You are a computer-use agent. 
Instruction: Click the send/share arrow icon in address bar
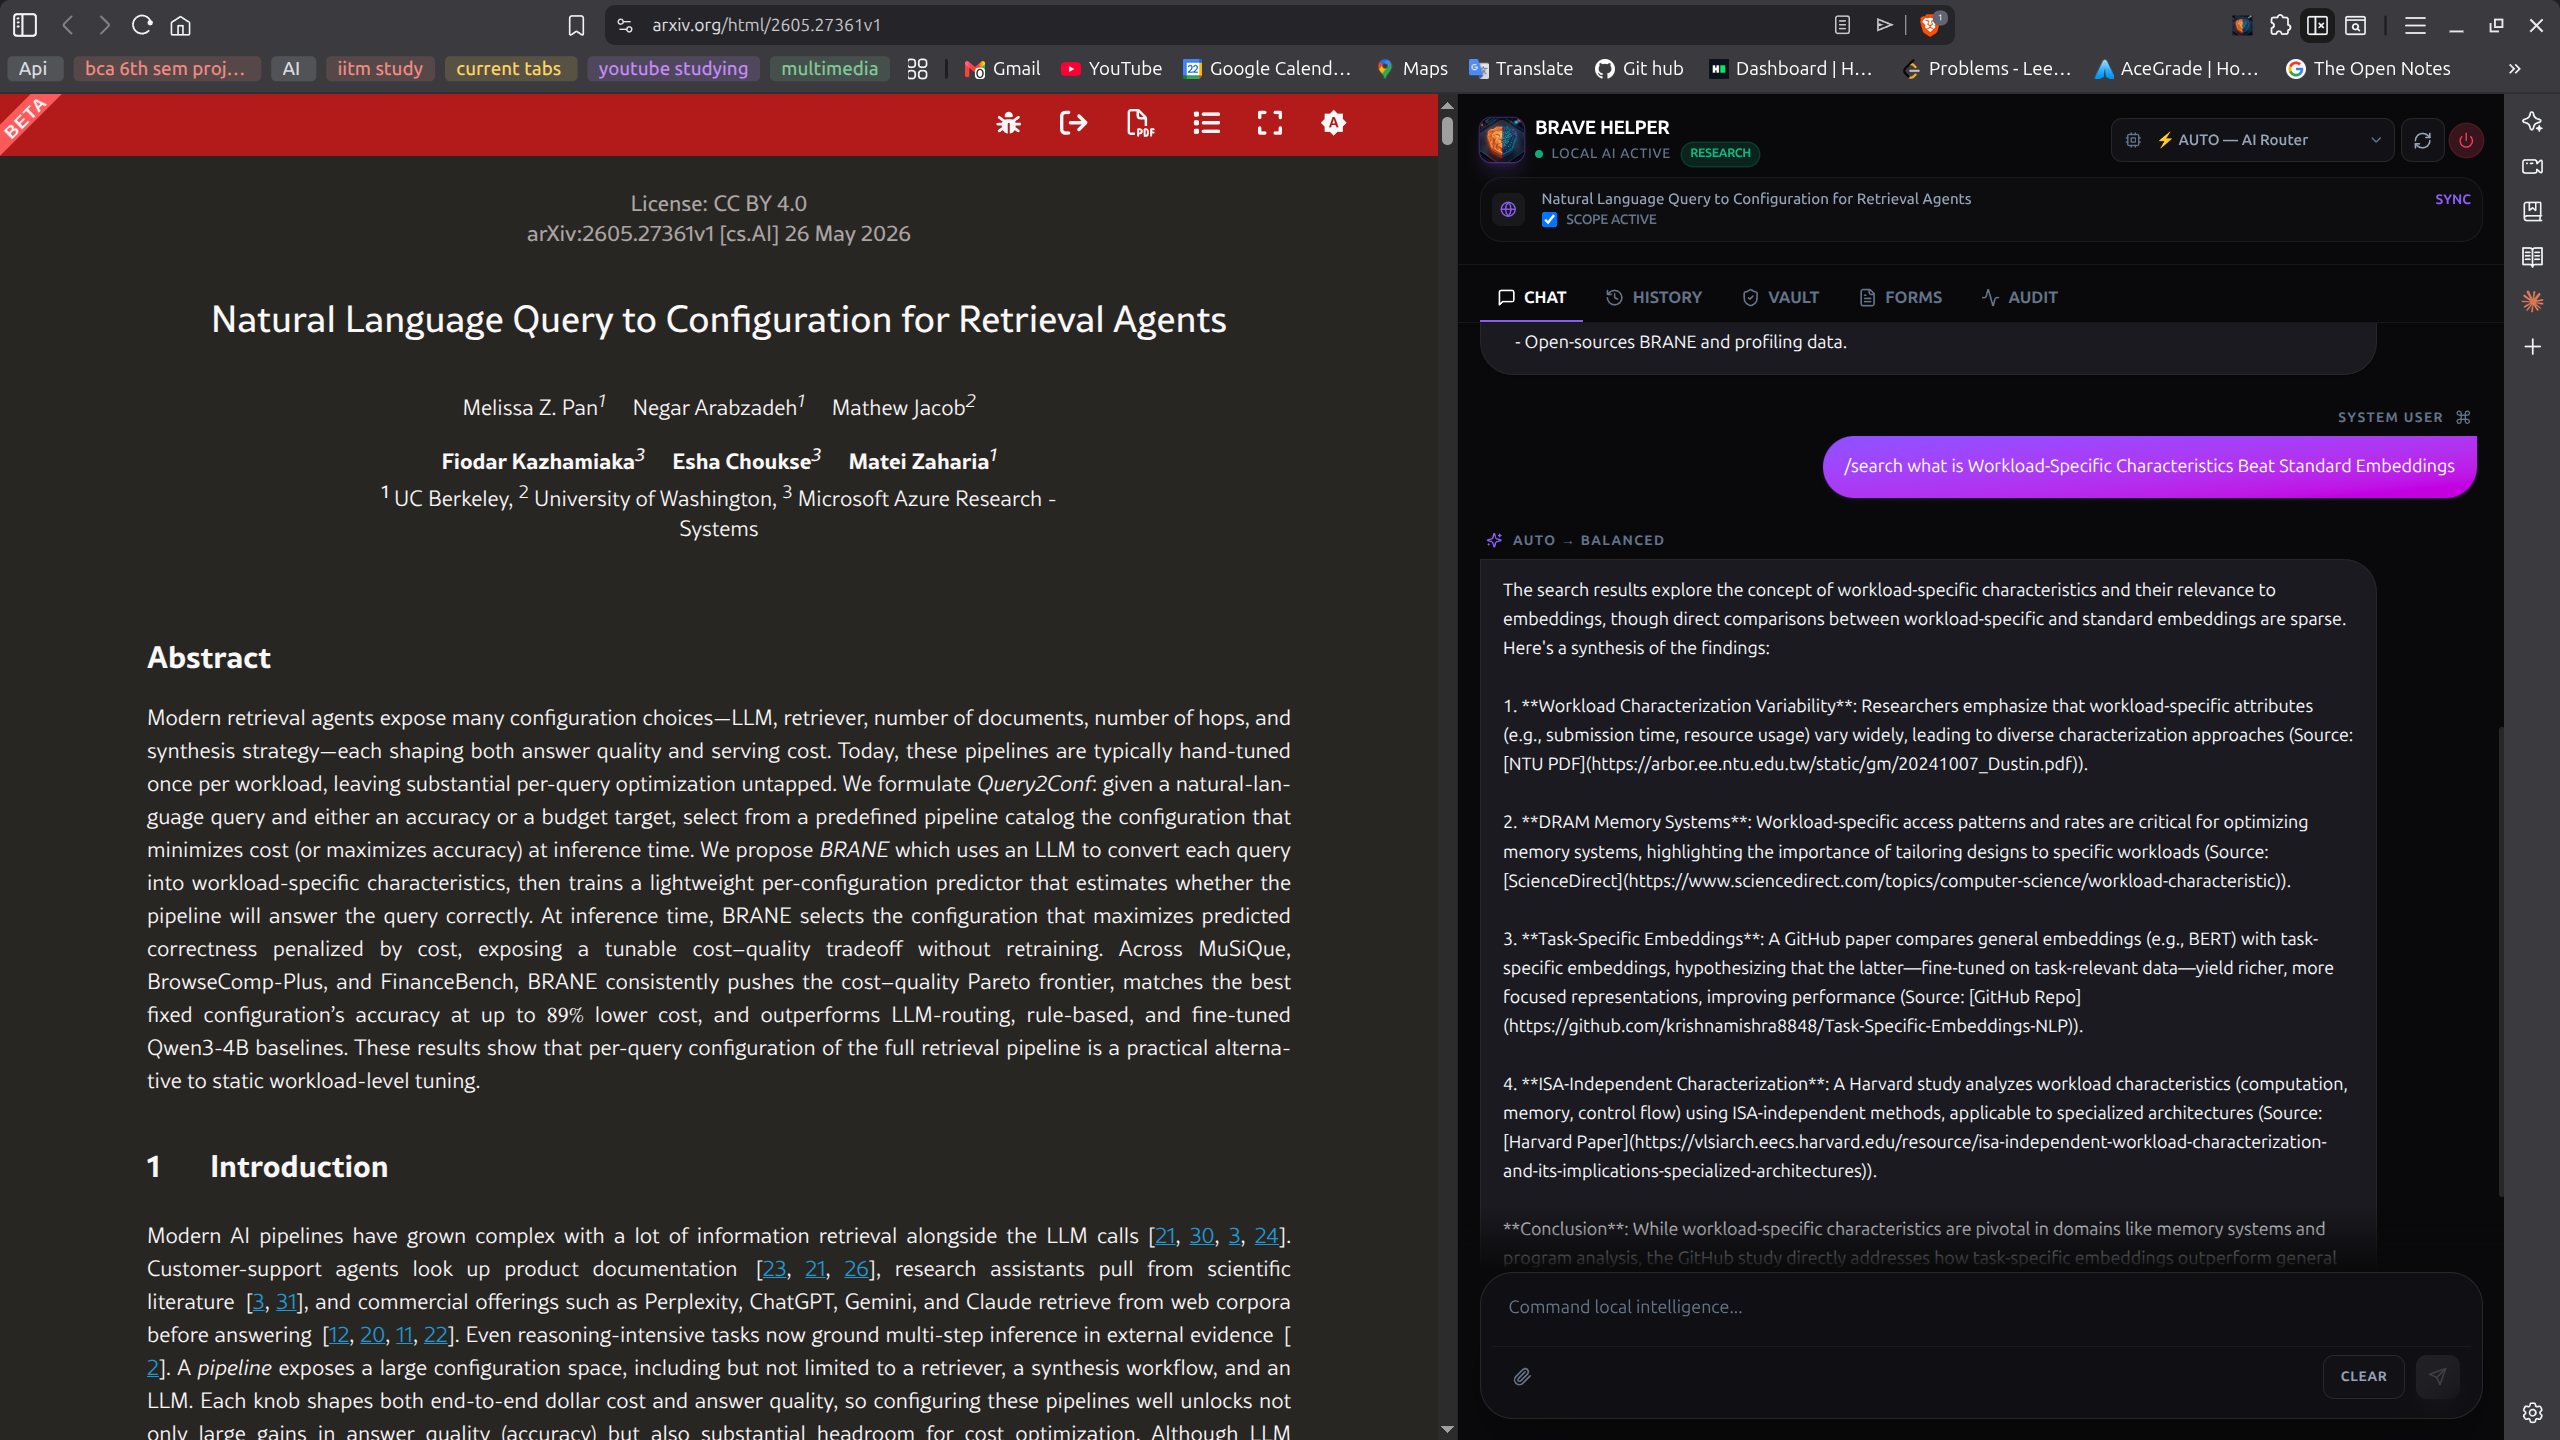coord(1884,25)
